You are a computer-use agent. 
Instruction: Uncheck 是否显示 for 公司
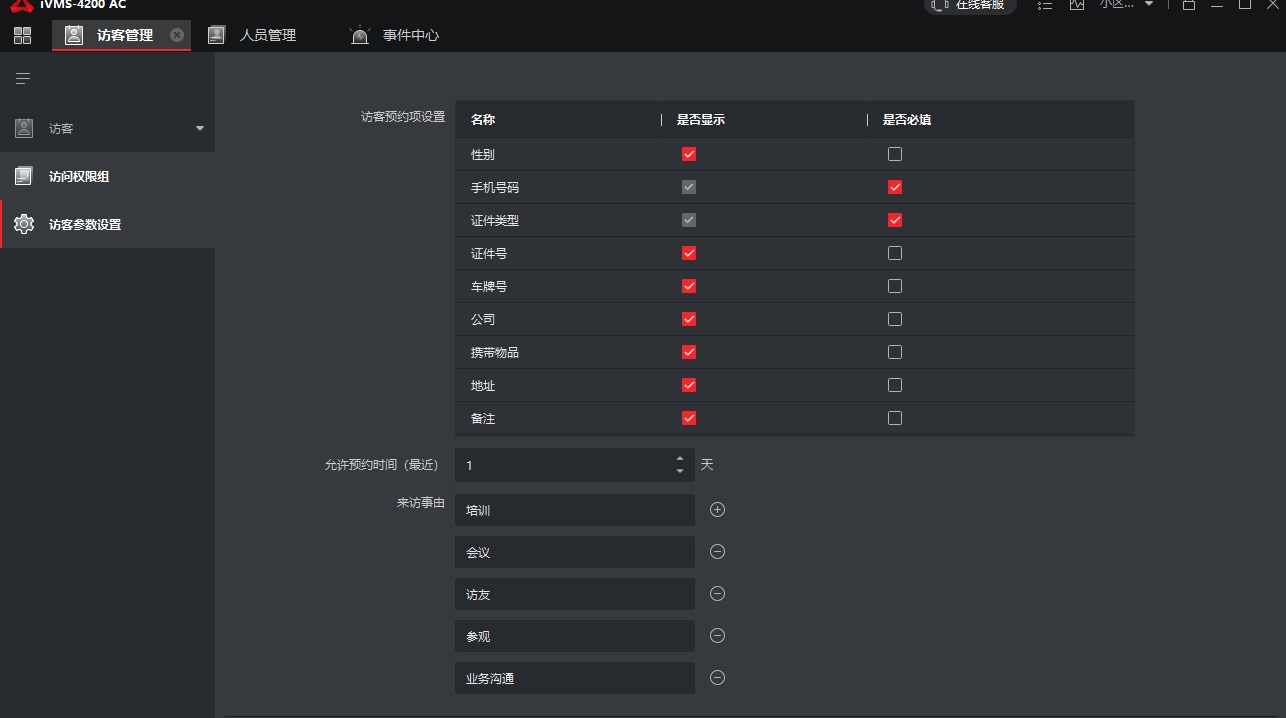689,319
